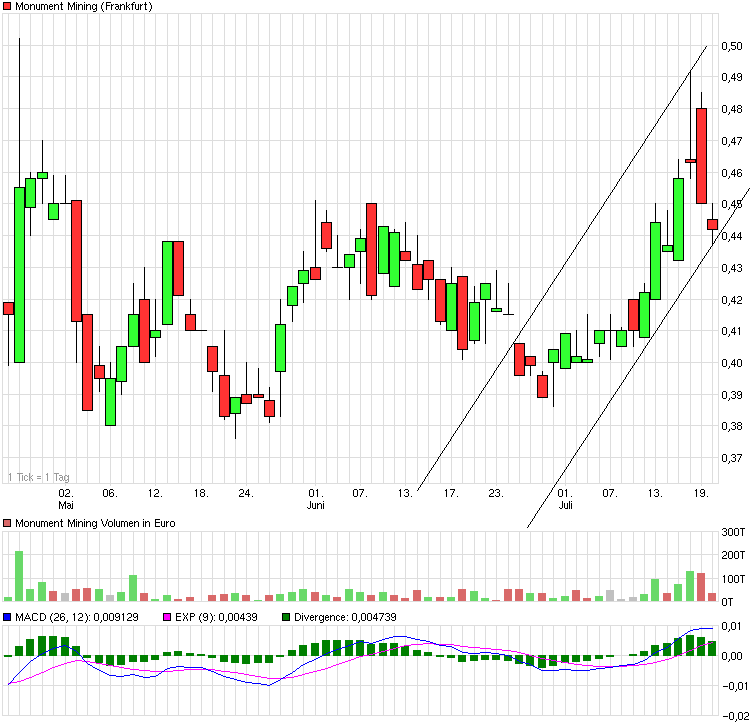Click the -0,02 MACD axis label

(x=735, y=716)
